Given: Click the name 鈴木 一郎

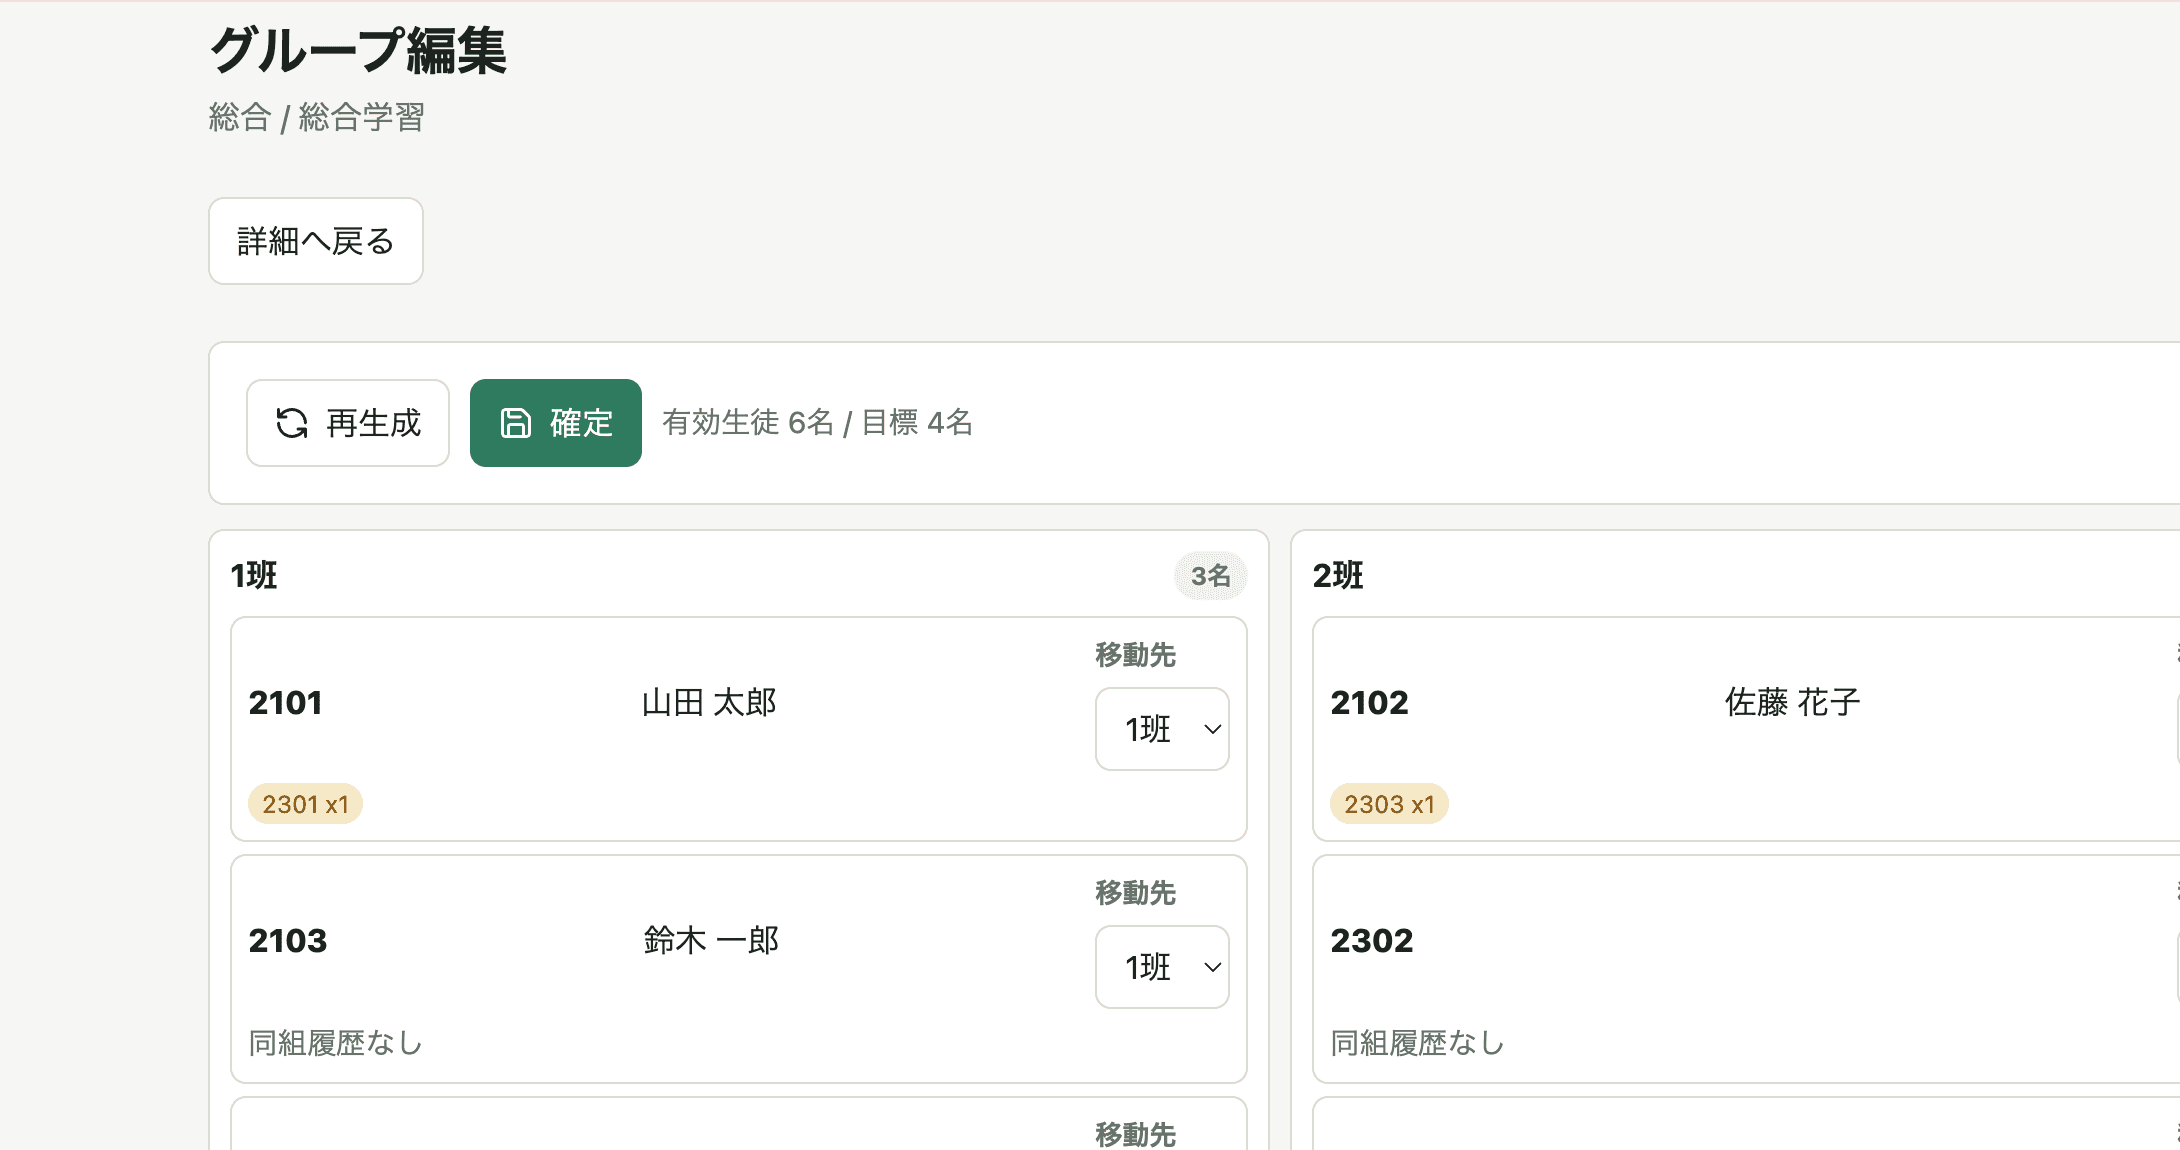Looking at the screenshot, I should (711, 941).
